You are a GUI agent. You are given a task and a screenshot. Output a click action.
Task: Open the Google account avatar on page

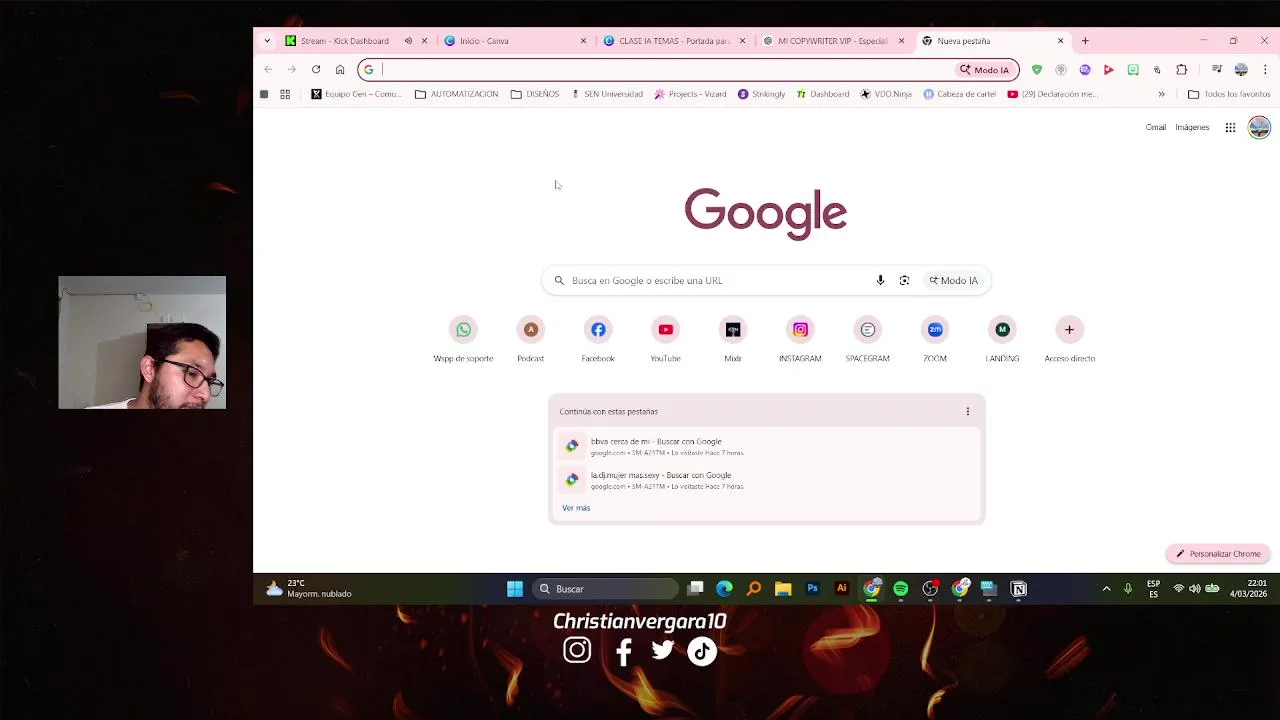point(1259,127)
